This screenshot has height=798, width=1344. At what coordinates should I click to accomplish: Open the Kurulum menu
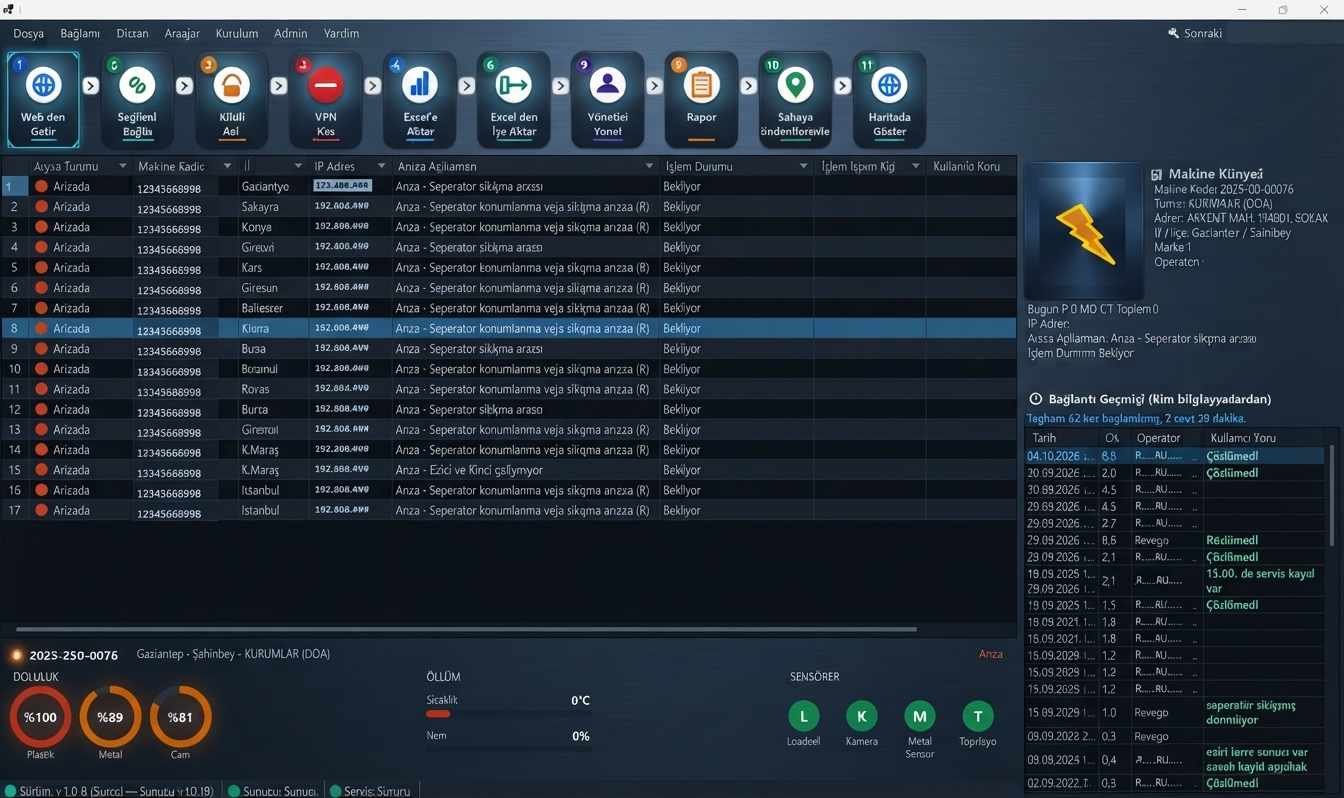pos(237,33)
